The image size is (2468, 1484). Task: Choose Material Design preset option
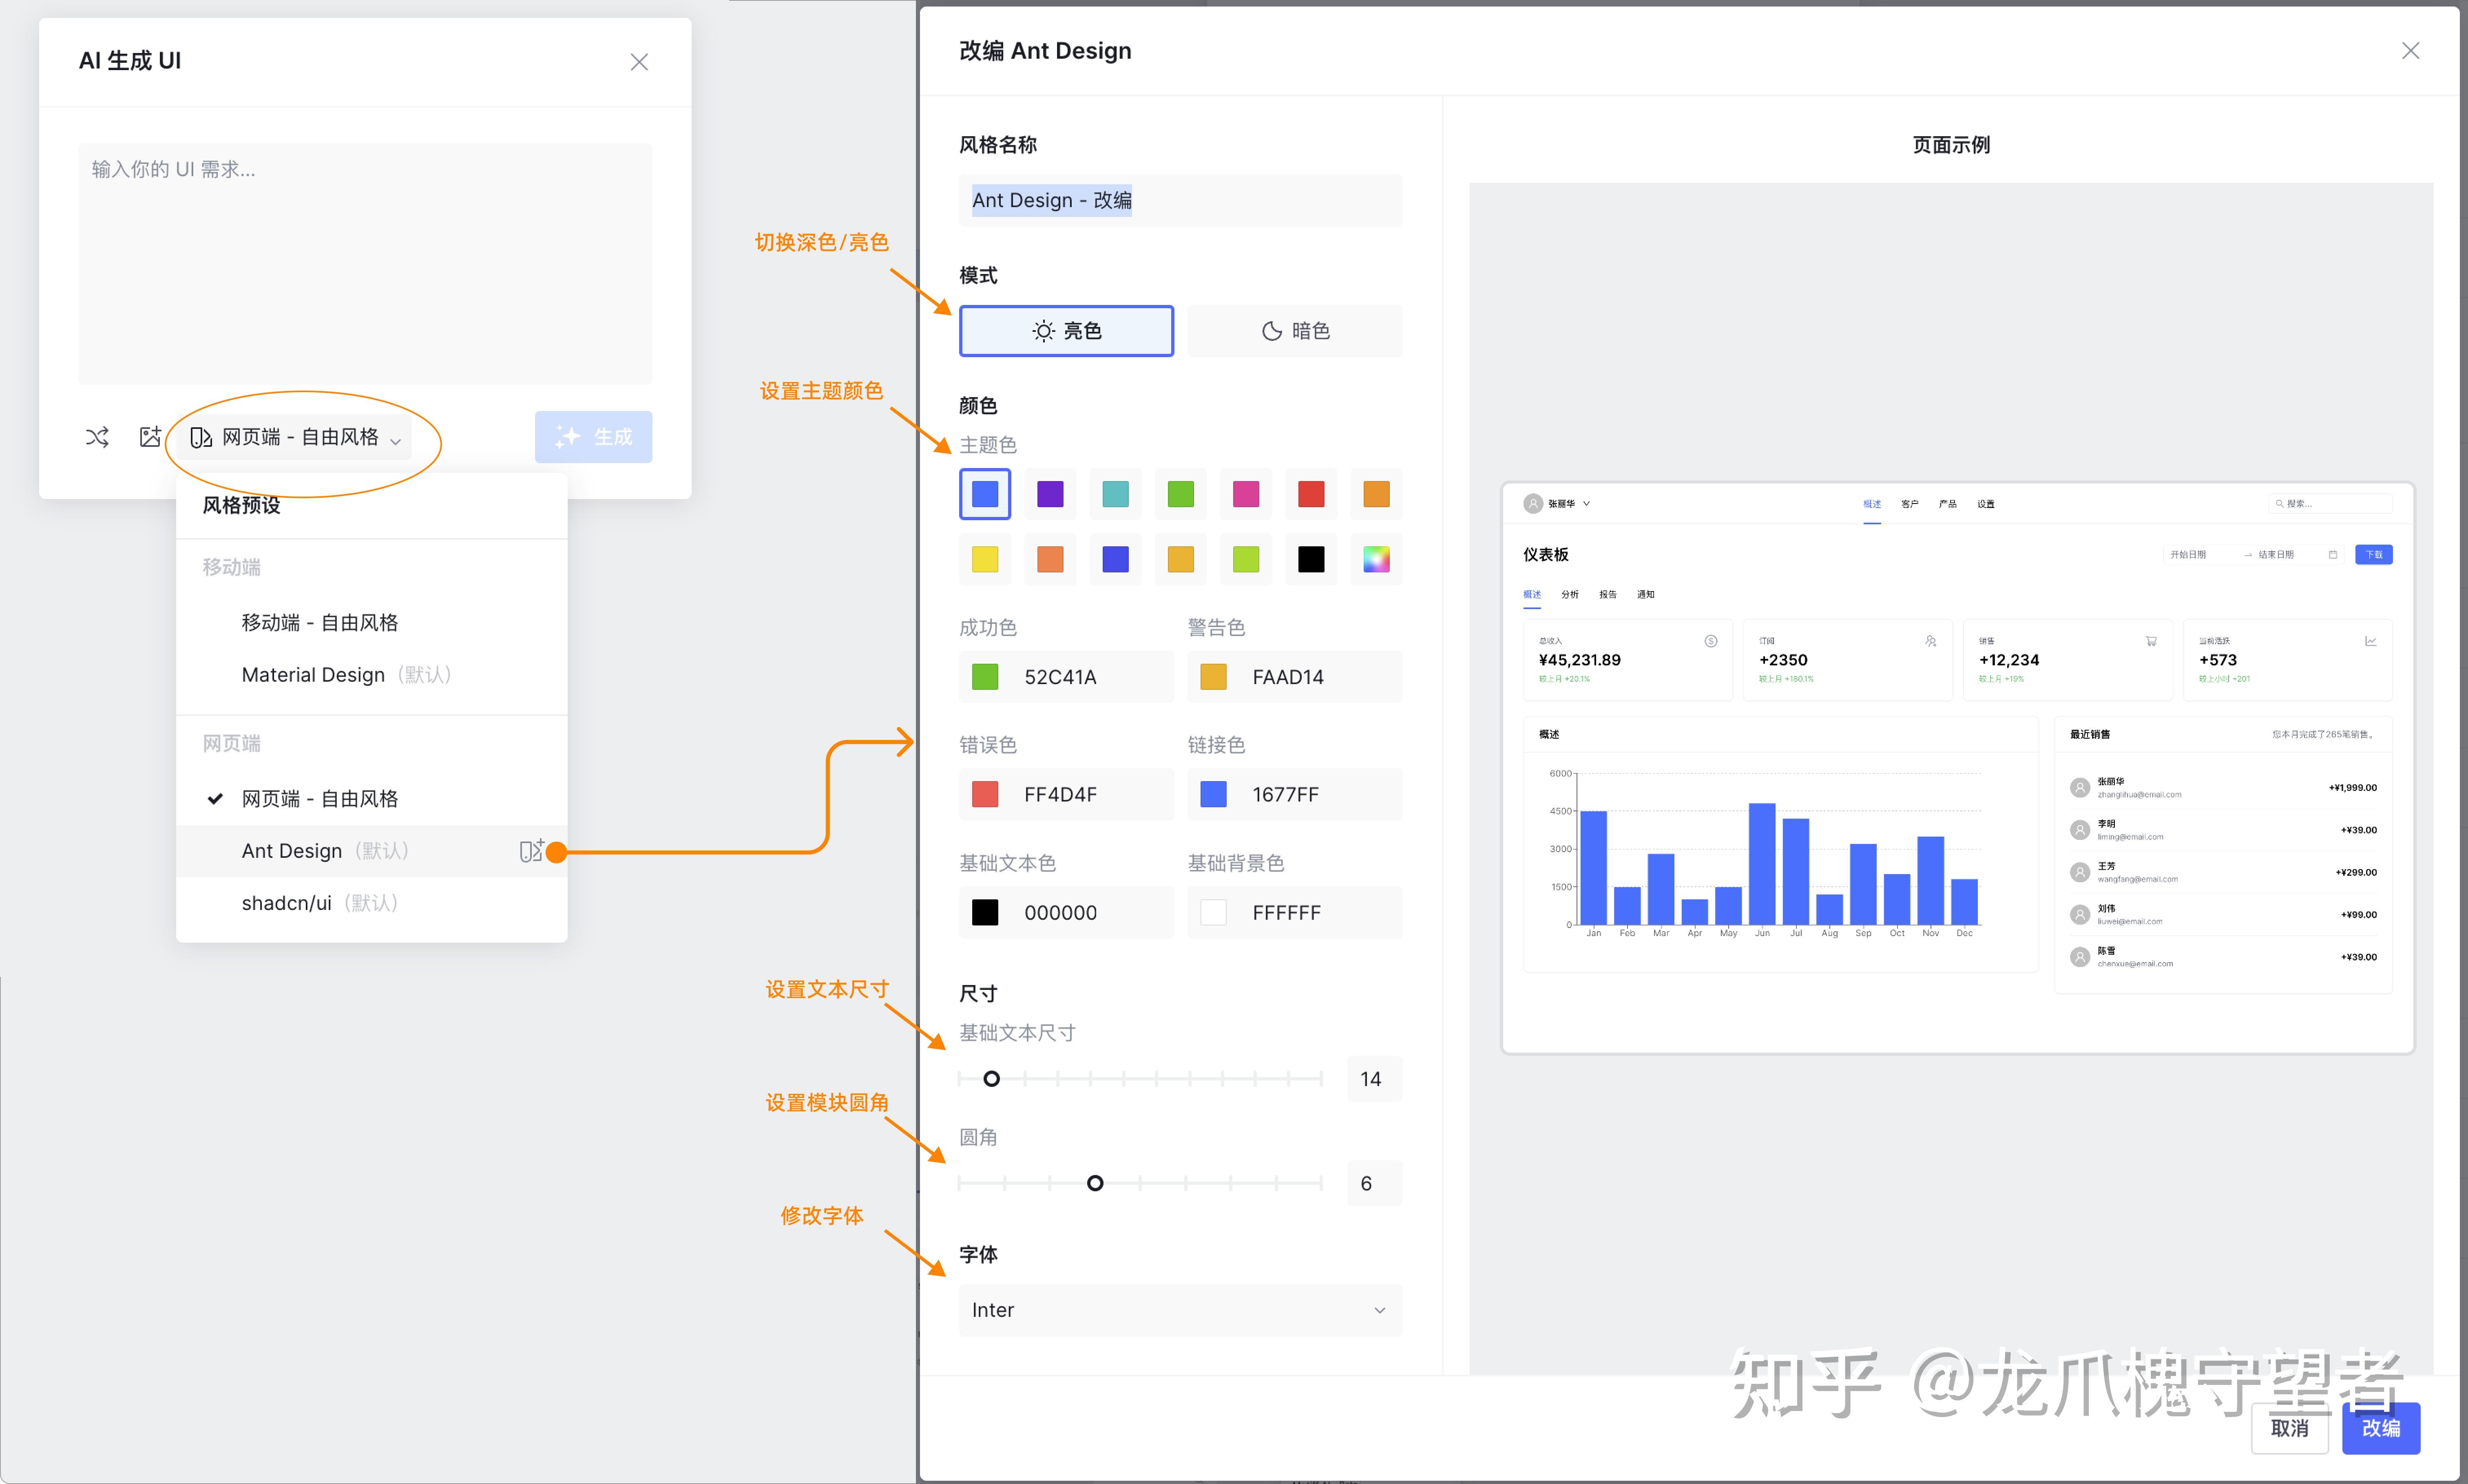313,675
